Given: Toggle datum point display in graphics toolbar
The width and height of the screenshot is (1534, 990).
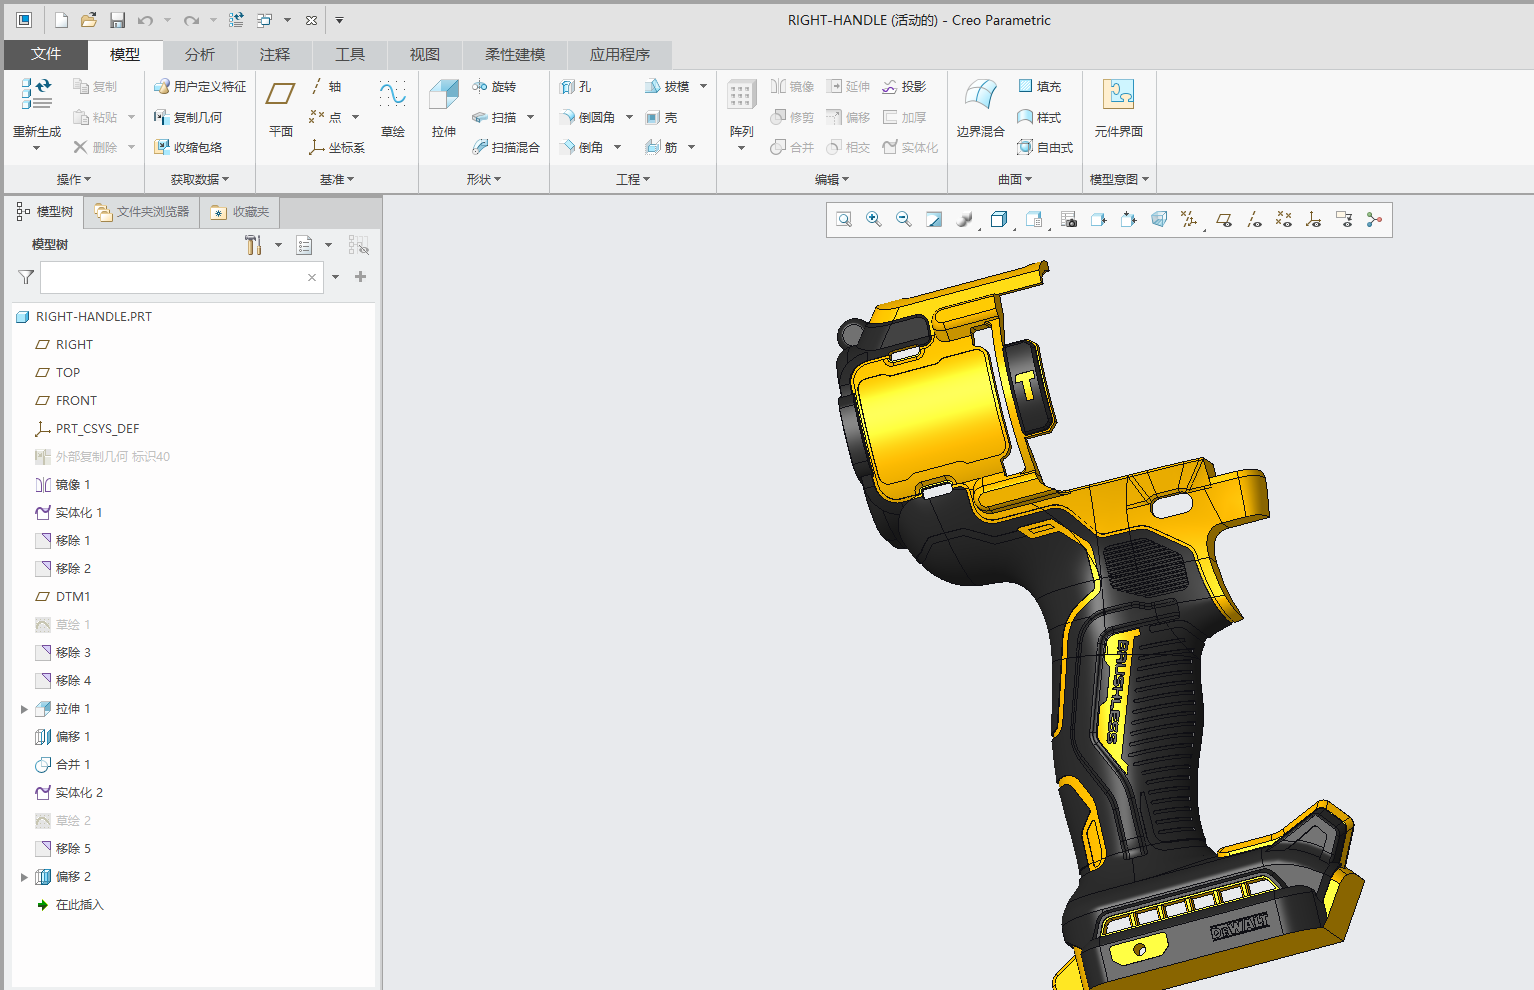Looking at the screenshot, I should click(x=1282, y=219).
